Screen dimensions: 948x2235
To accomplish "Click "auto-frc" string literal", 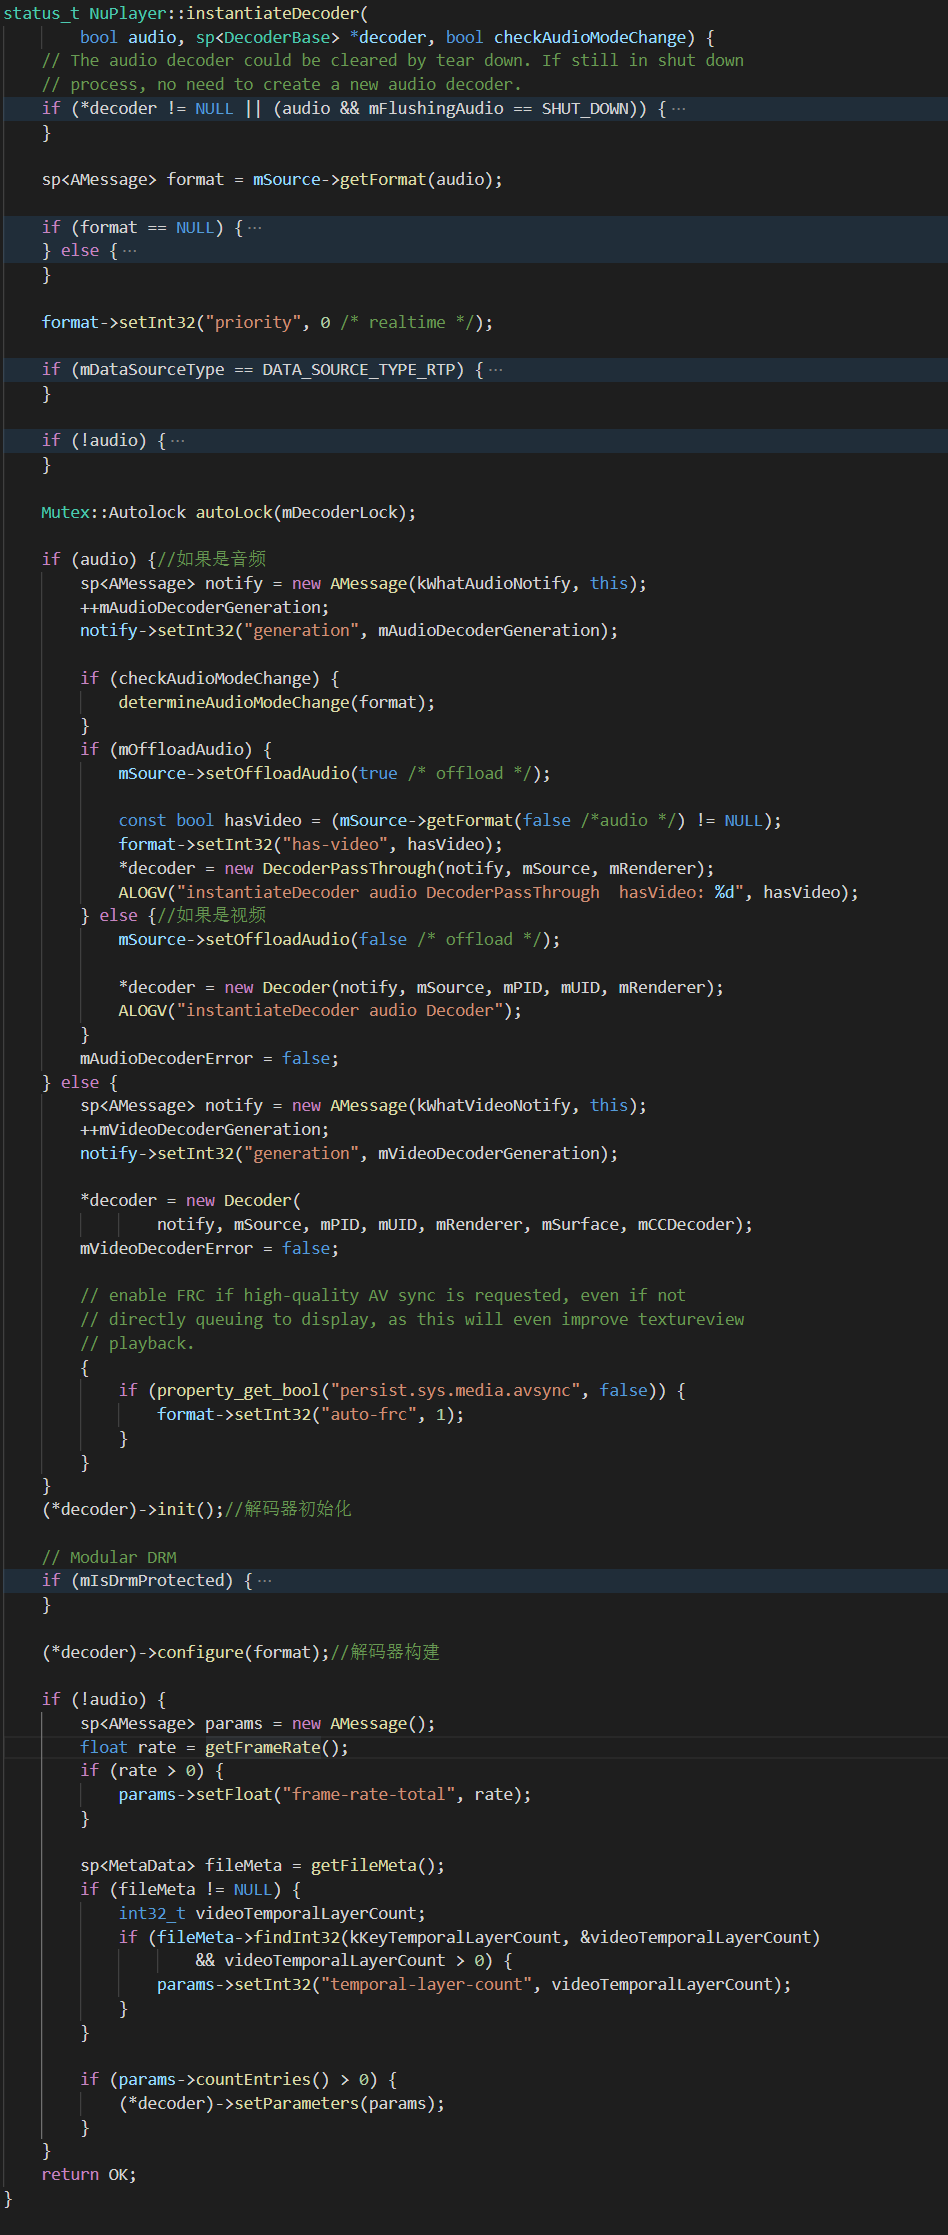I will (x=369, y=1414).
